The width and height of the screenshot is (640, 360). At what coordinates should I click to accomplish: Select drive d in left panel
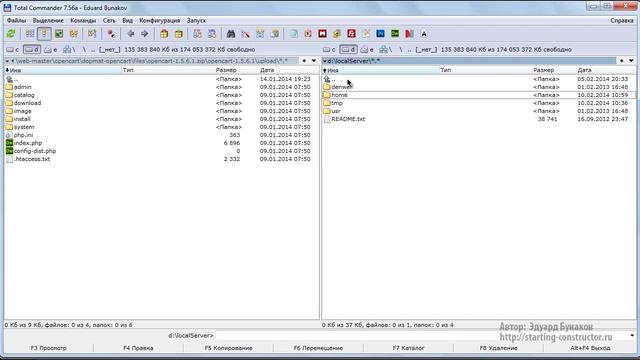click(31, 49)
